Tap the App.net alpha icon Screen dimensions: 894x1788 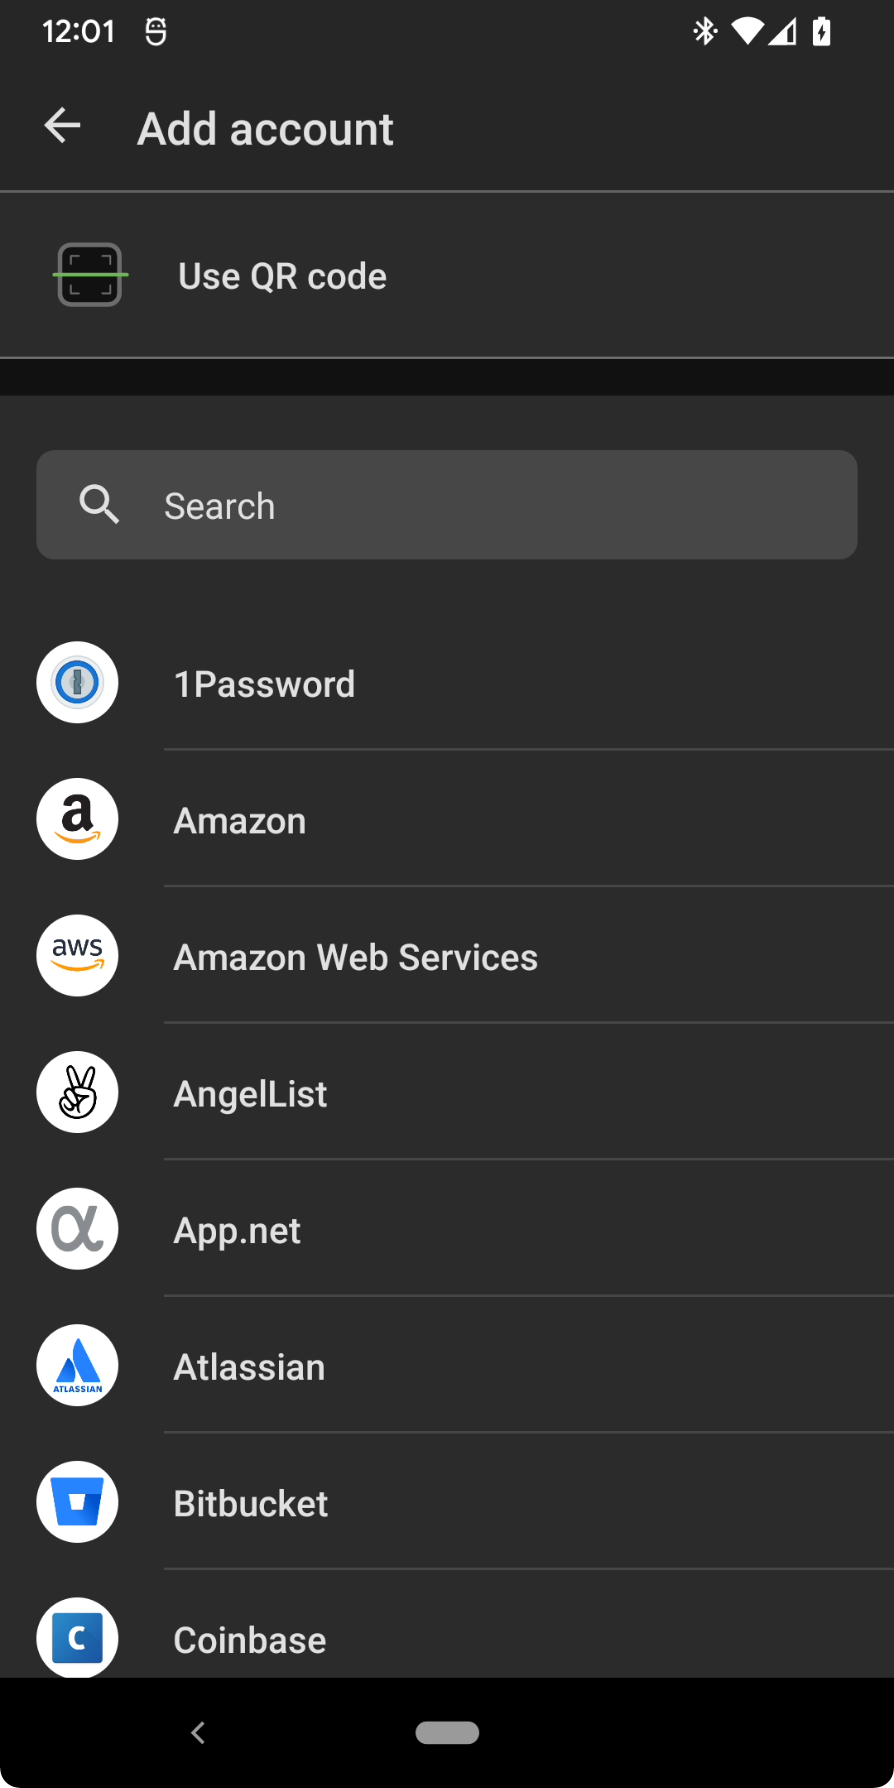pos(78,1229)
